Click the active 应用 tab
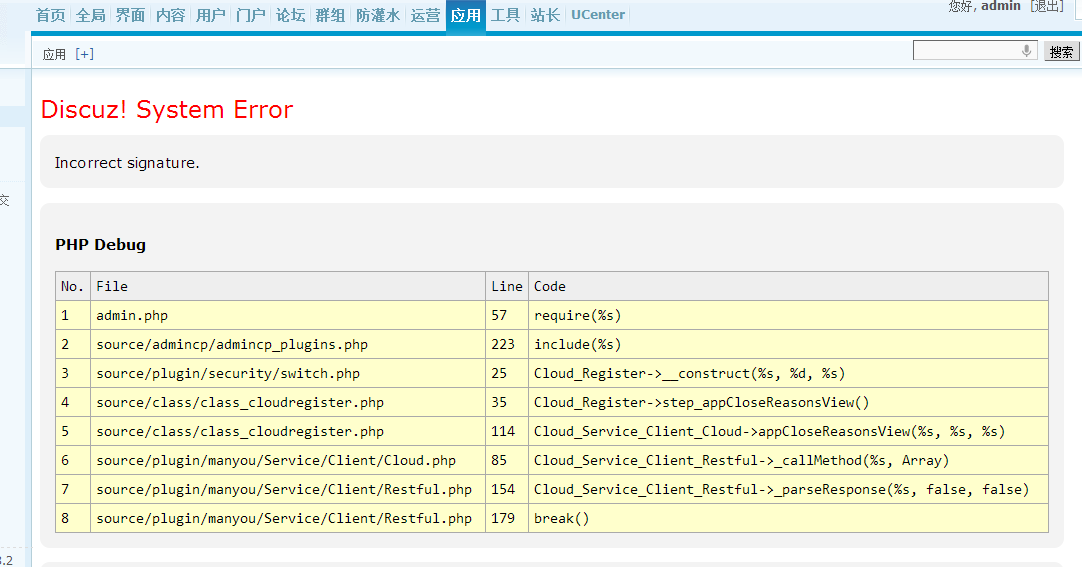 pos(466,15)
